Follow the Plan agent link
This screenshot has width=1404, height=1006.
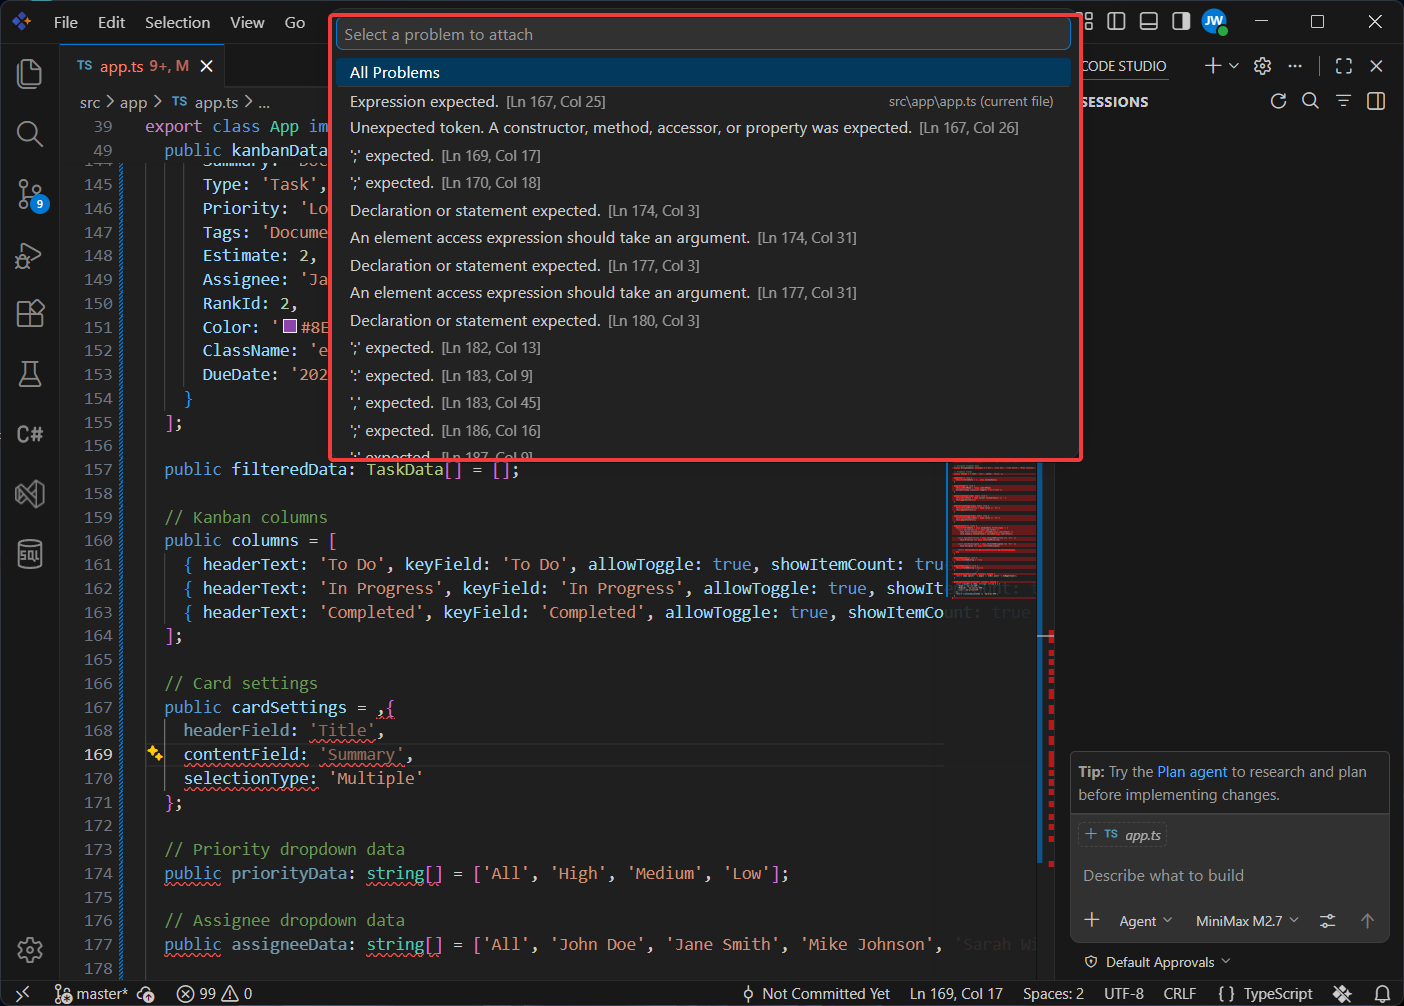[x=1192, y=772]
